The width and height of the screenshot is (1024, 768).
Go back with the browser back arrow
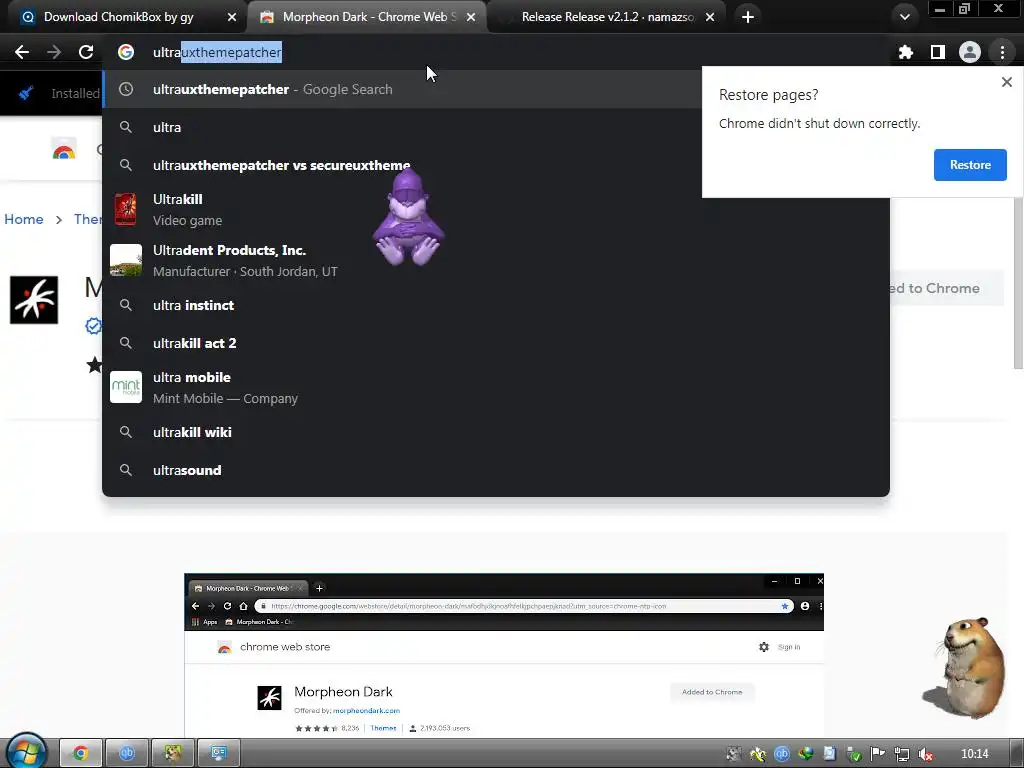22,52
